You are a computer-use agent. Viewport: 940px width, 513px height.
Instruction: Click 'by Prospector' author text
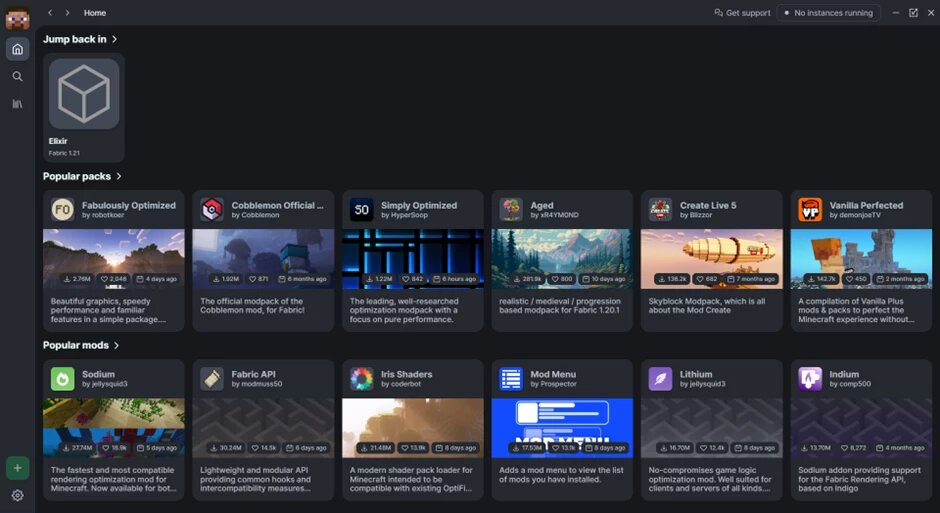point(553,384)
